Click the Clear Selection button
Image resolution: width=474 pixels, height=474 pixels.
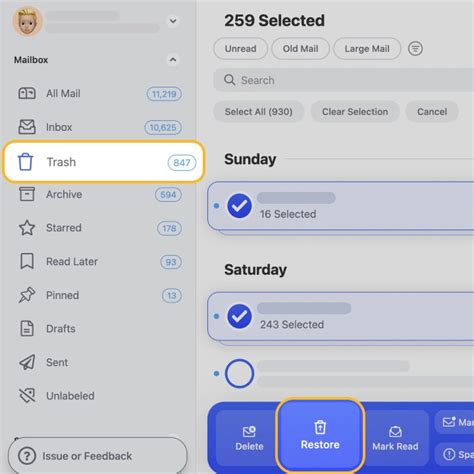355,112
